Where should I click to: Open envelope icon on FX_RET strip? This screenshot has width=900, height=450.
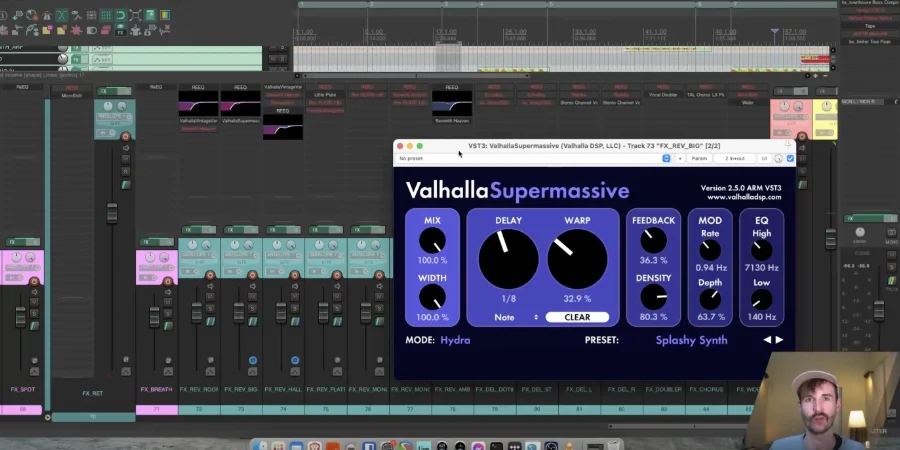(126, 371)
